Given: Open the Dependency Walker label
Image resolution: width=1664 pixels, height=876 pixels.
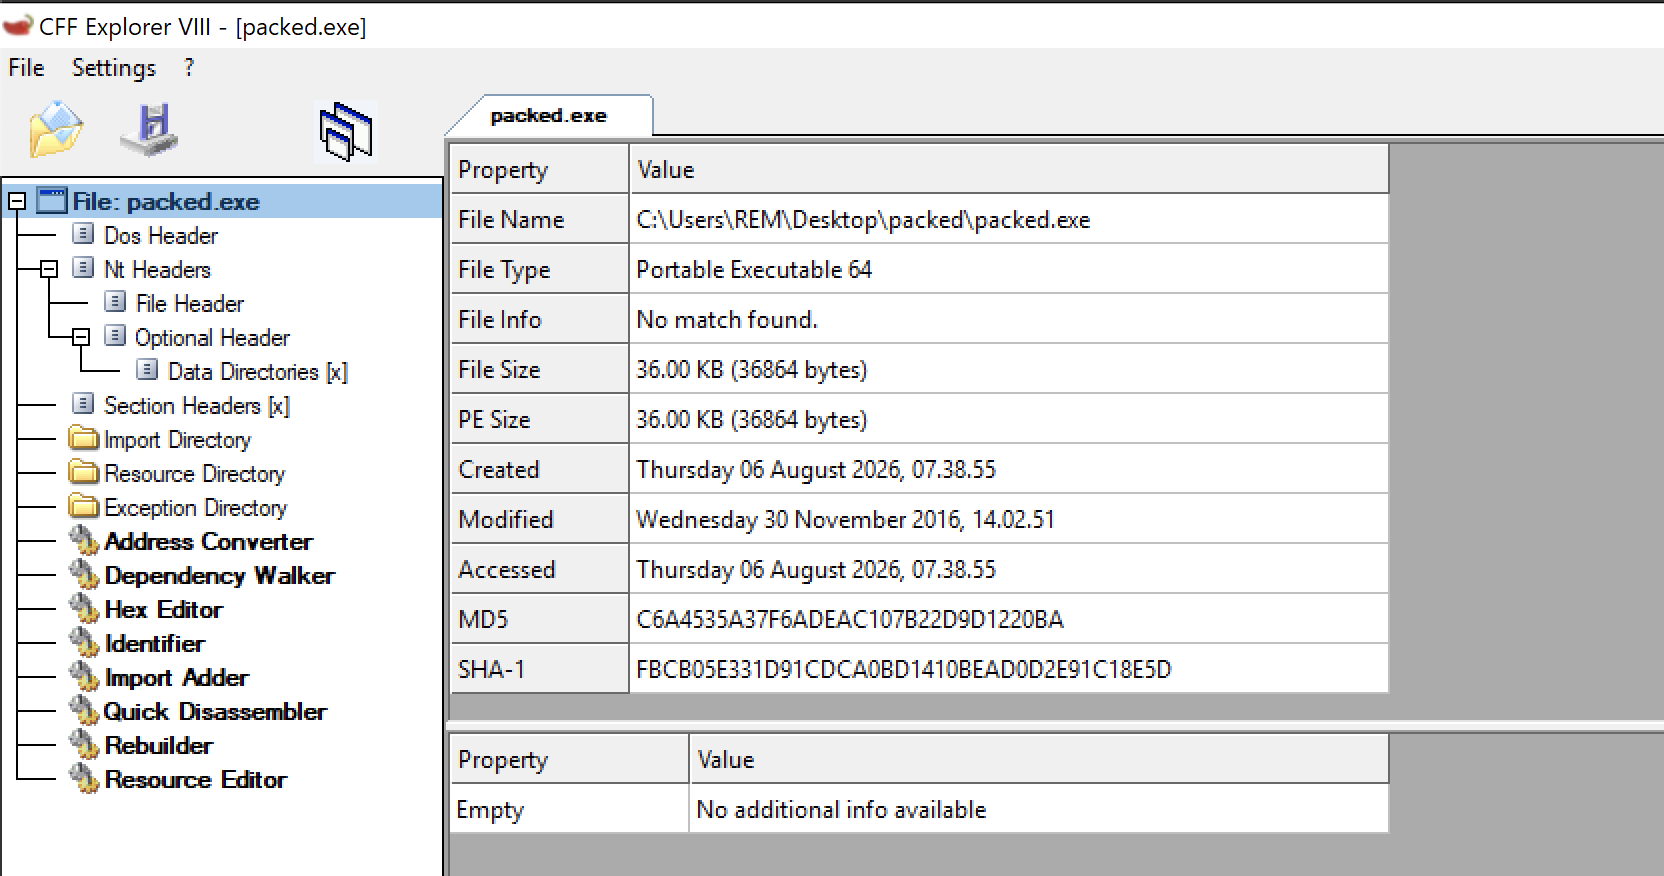Looking at the screenshot, I should coord(219,575).
